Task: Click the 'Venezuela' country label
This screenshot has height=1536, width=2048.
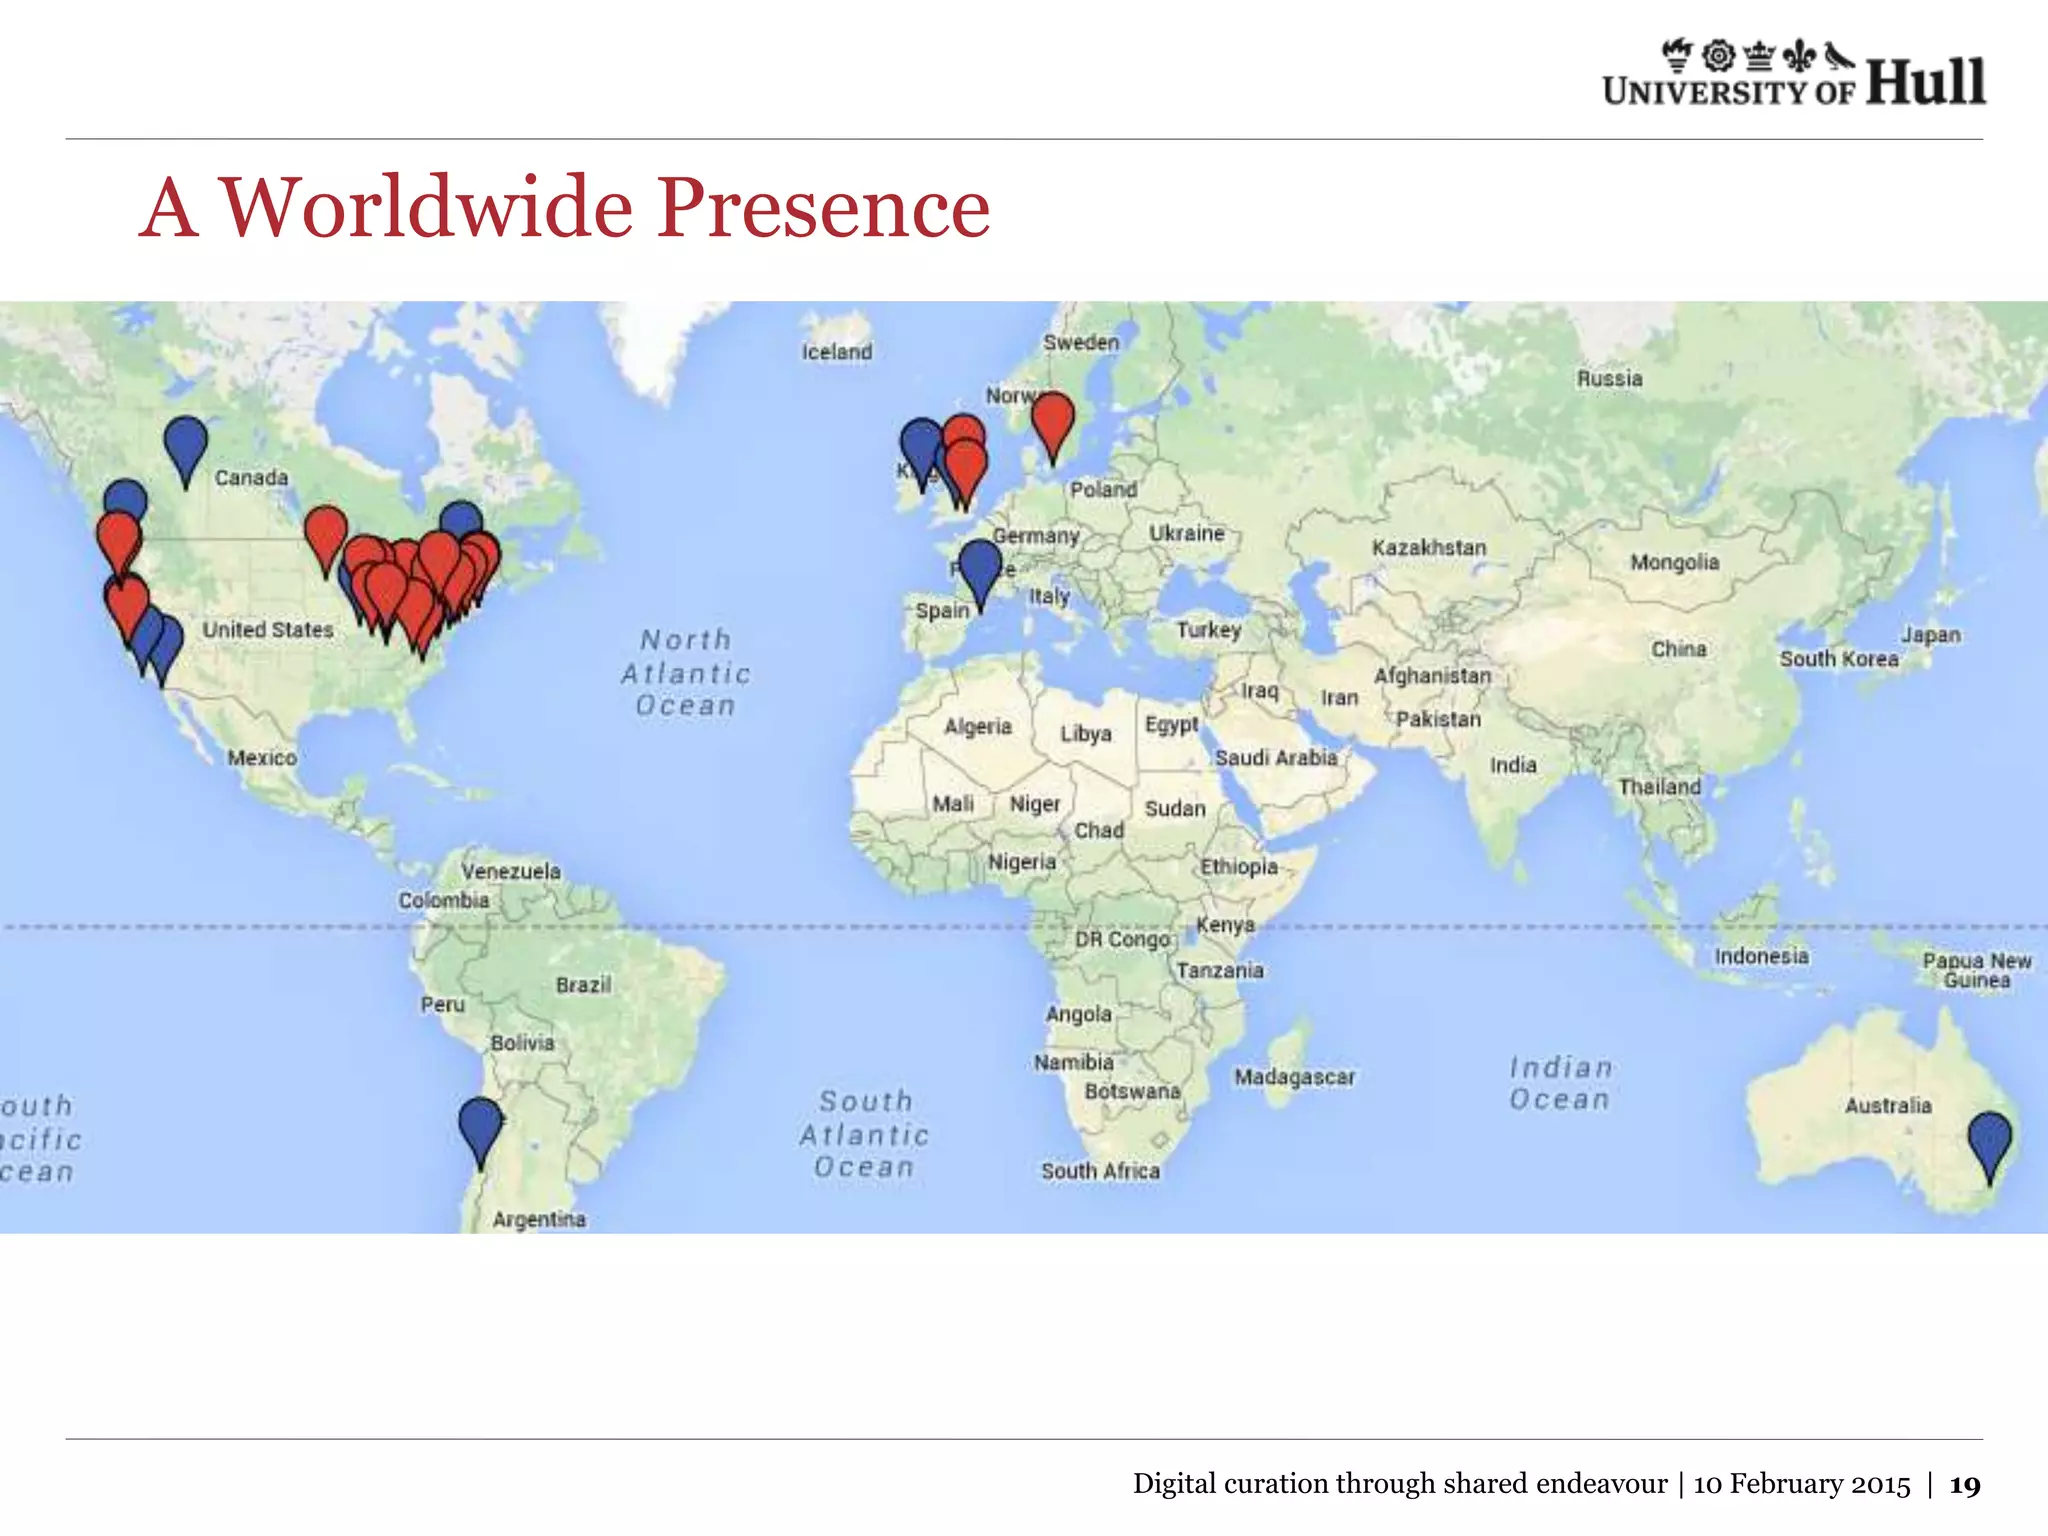Action: click(511, 871)
